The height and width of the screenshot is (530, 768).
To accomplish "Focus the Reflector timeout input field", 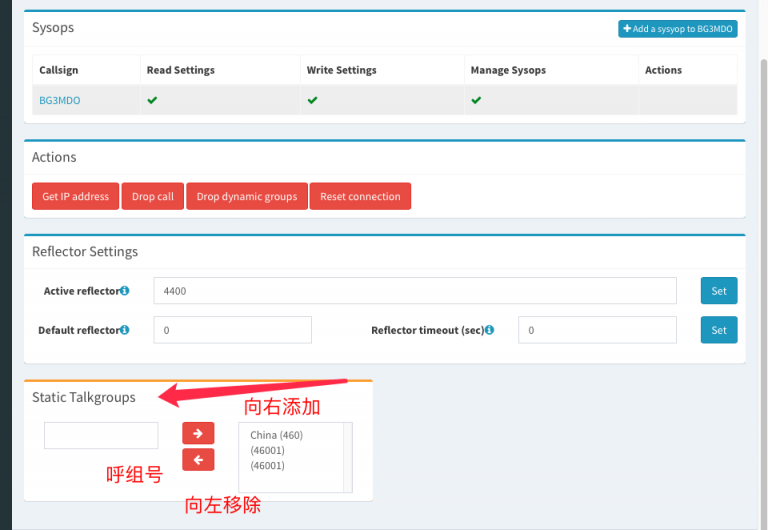I will [x=597, y=330].
